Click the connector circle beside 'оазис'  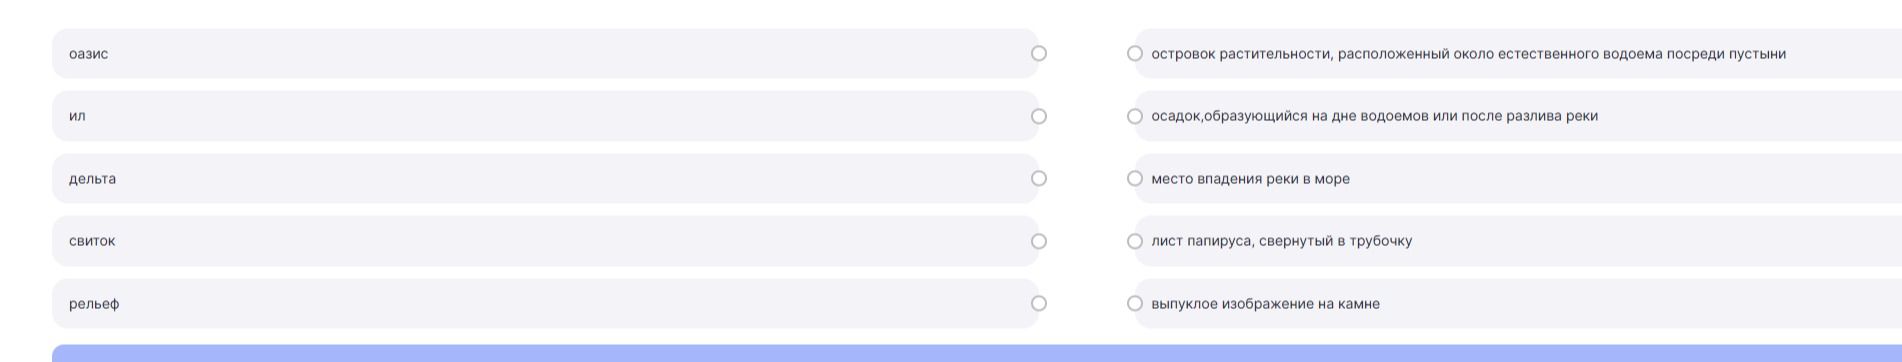pyautogui.click(x=1039, y=54)
